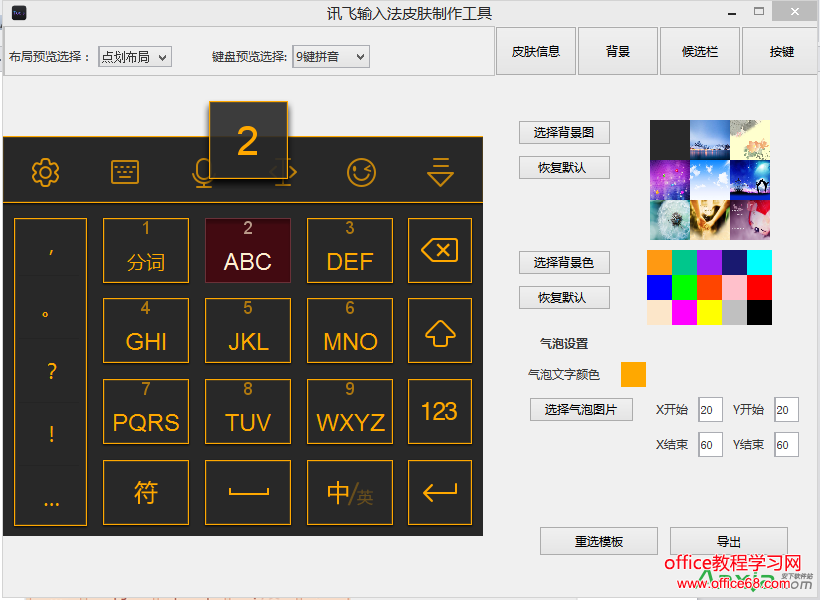Click the 选择背景图 button
Screen dimensions: 820x600
564,131
